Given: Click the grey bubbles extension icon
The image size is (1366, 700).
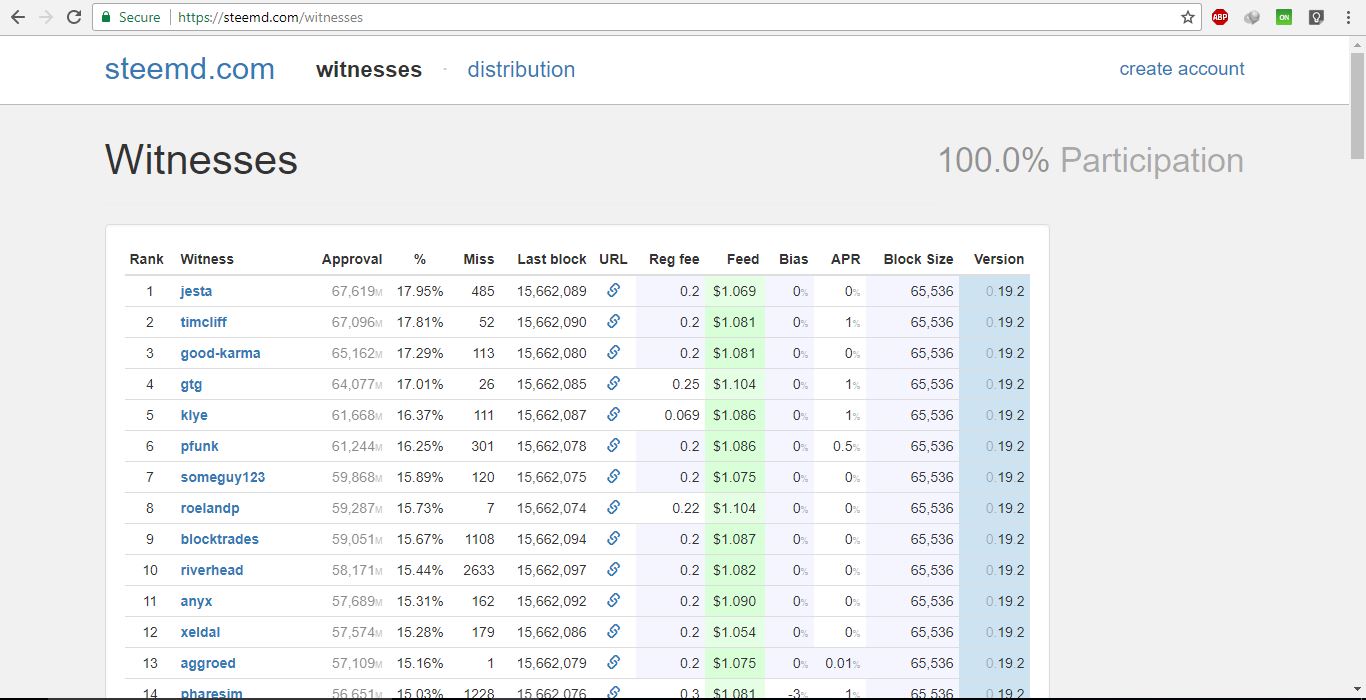Looking at the screenshot, I should tap(1252, 17).
